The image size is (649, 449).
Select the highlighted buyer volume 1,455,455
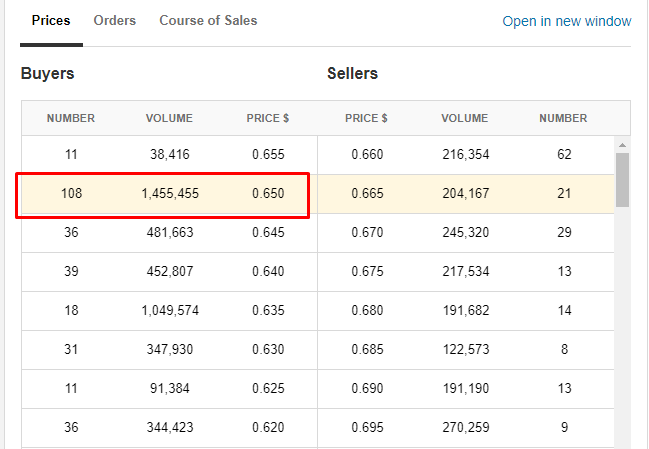170,193
